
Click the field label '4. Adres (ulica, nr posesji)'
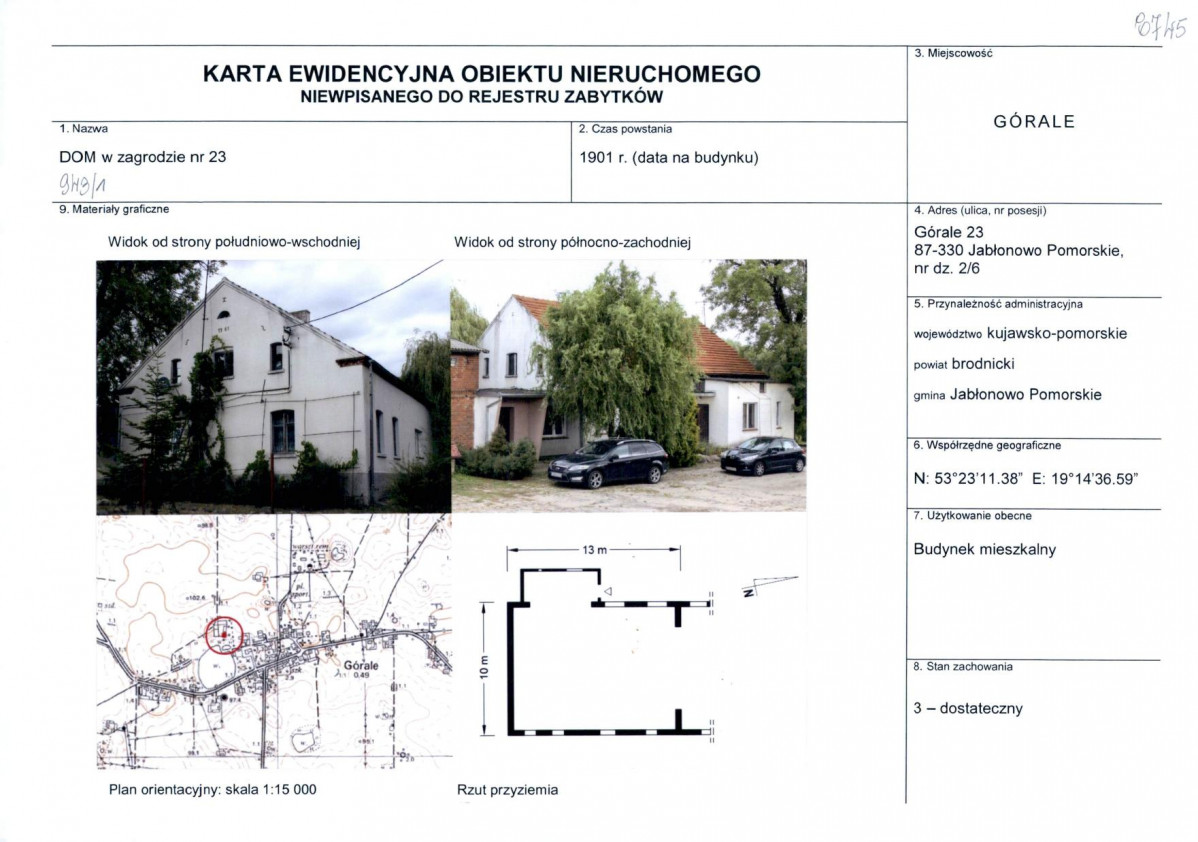(979, 210)
